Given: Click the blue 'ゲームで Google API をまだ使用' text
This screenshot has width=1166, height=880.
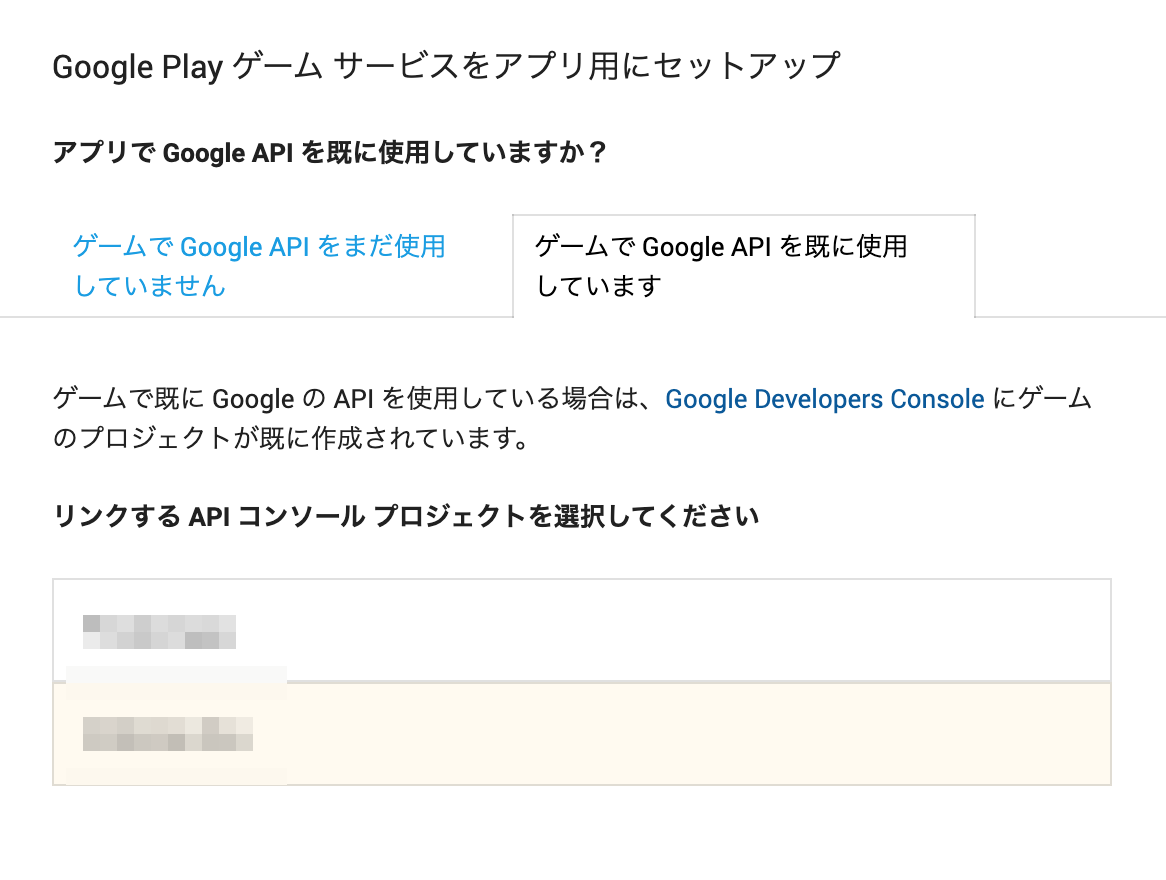Looking at the screenshot, I should pos(258,246).
